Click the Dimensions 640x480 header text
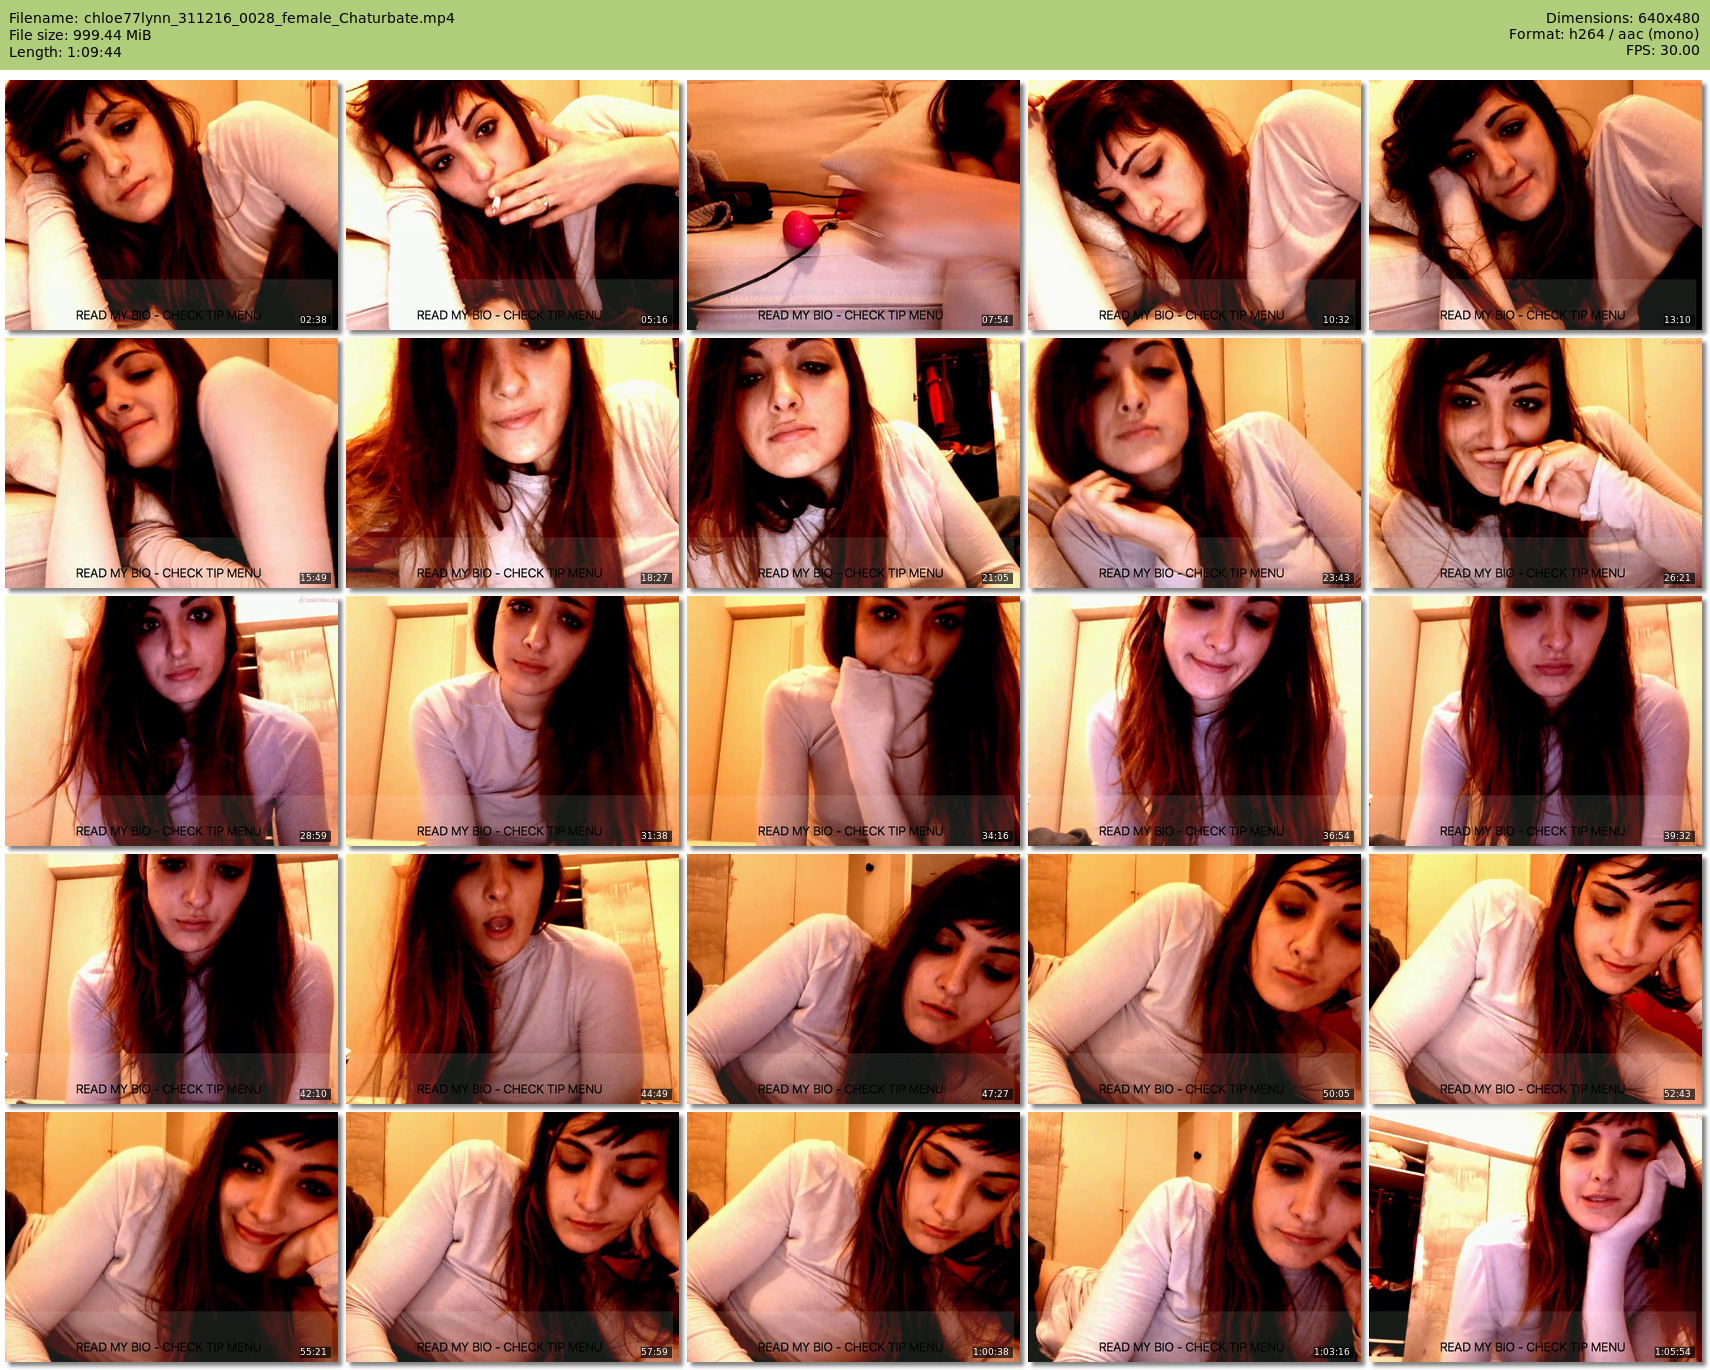1710x1370 pixels. (1622, 18)
